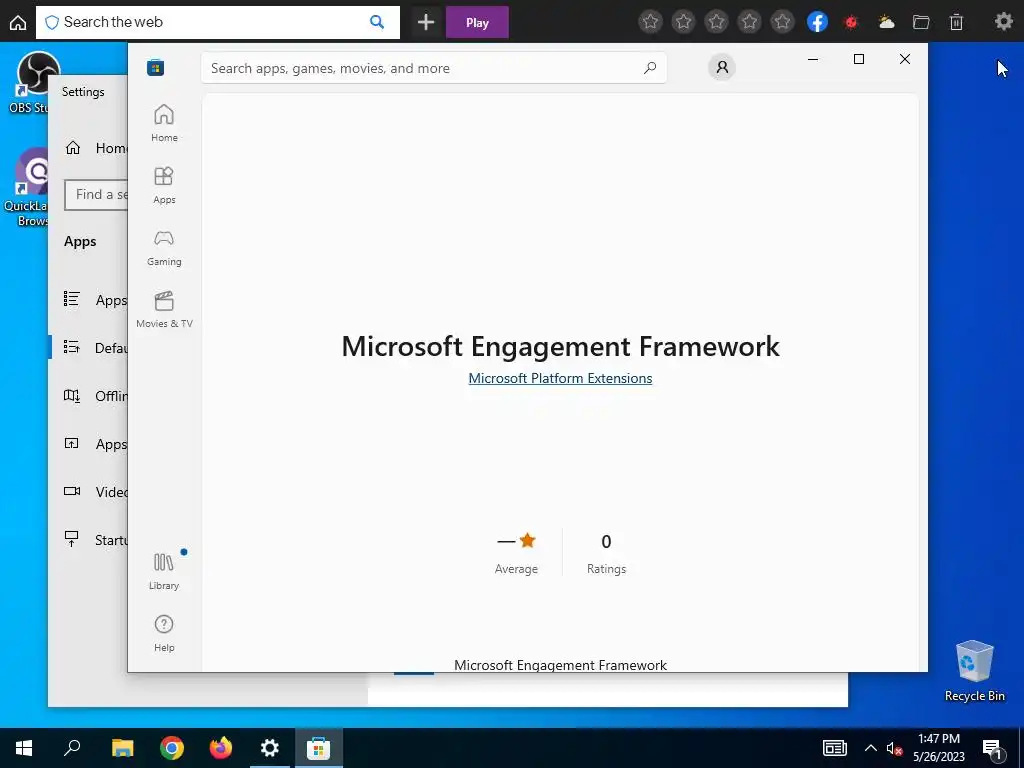Click the folder icon in top toolbar

pos(921,22)
